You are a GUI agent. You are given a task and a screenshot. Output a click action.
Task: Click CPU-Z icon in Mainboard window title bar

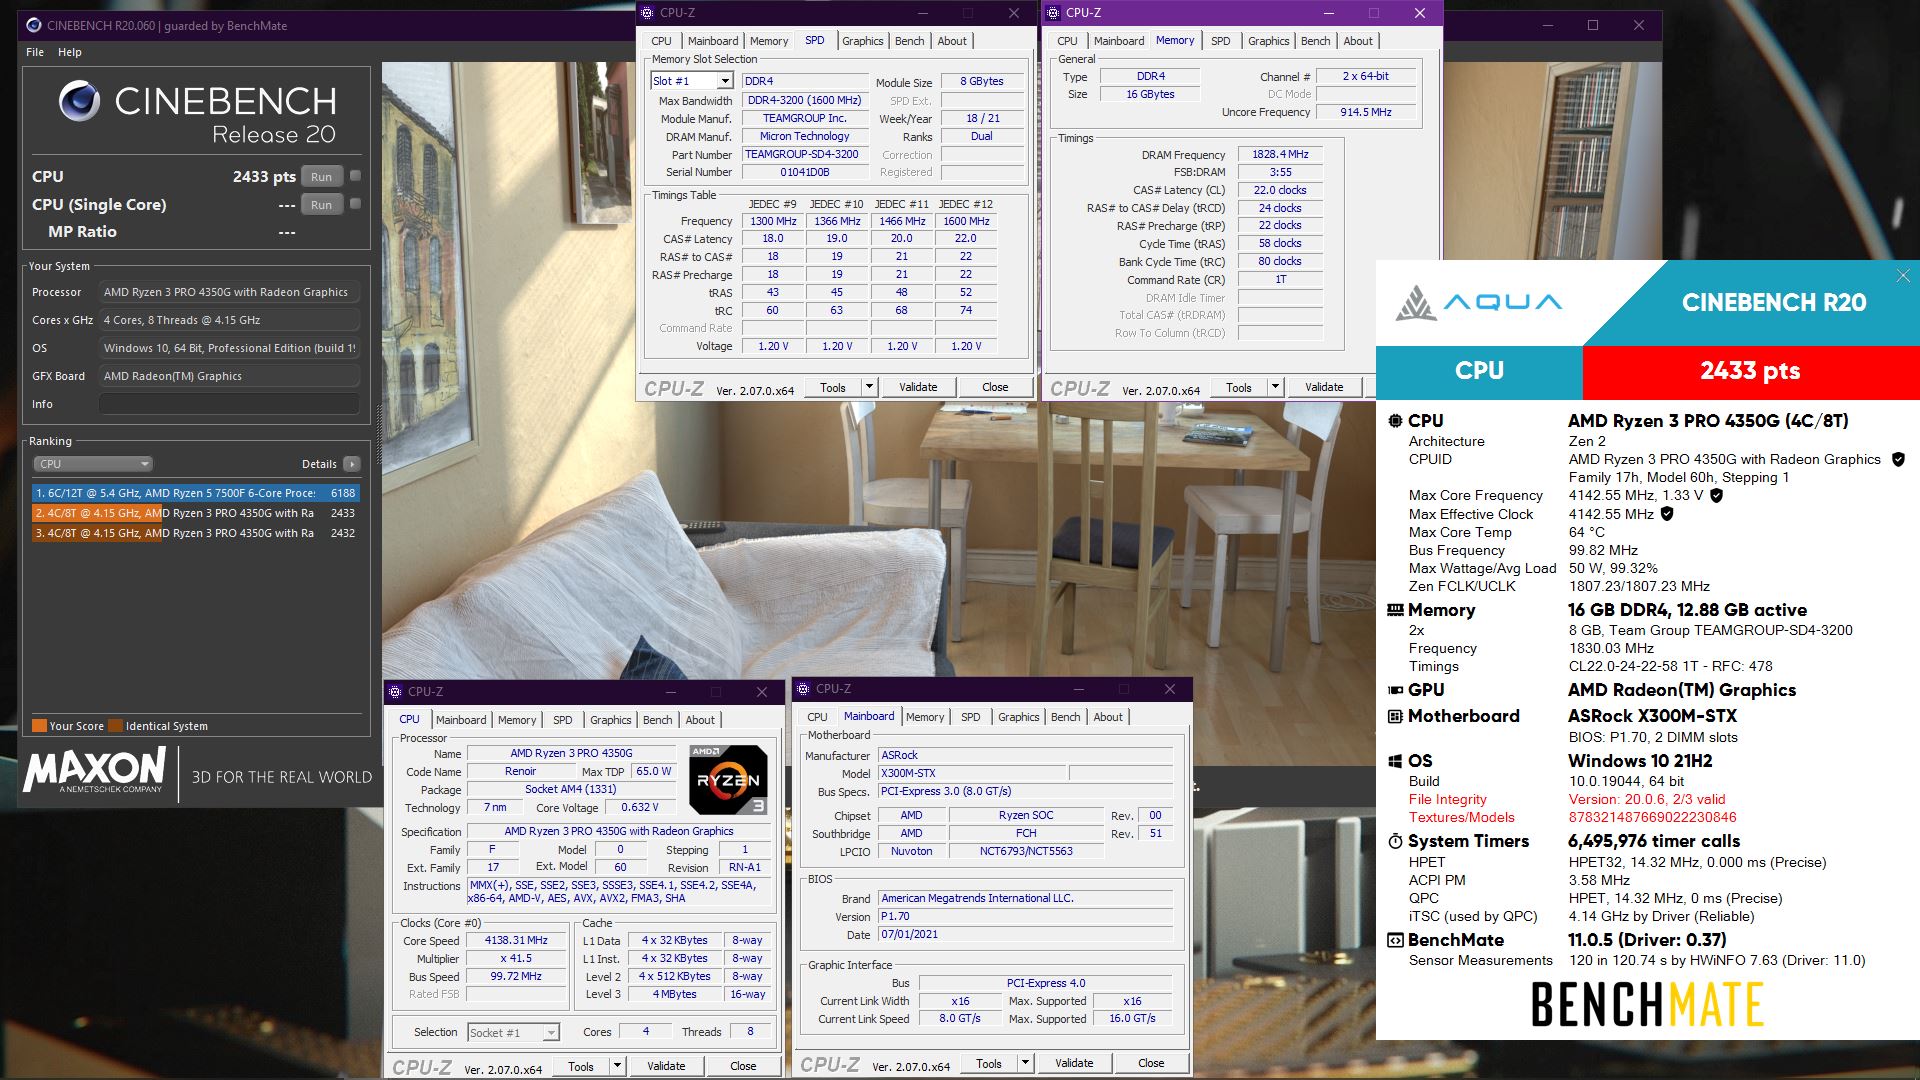[803, 689]
